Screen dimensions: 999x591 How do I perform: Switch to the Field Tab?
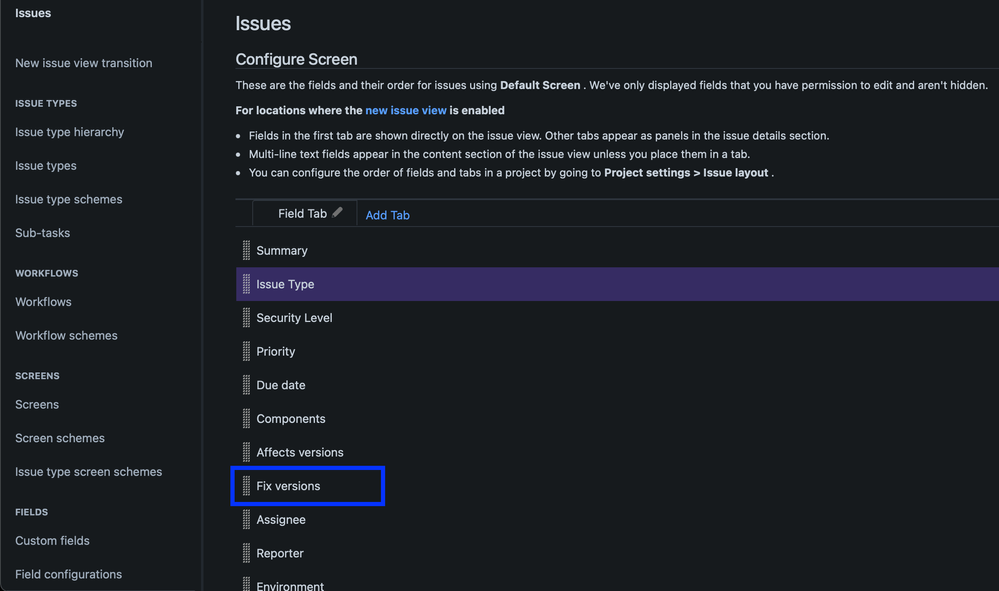(303, 213)
